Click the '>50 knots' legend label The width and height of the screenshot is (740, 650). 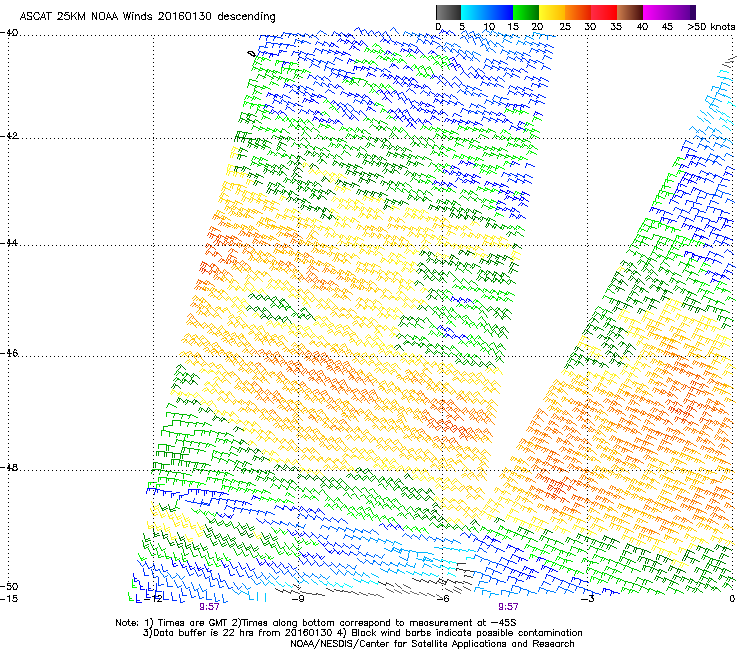[711, 26]
